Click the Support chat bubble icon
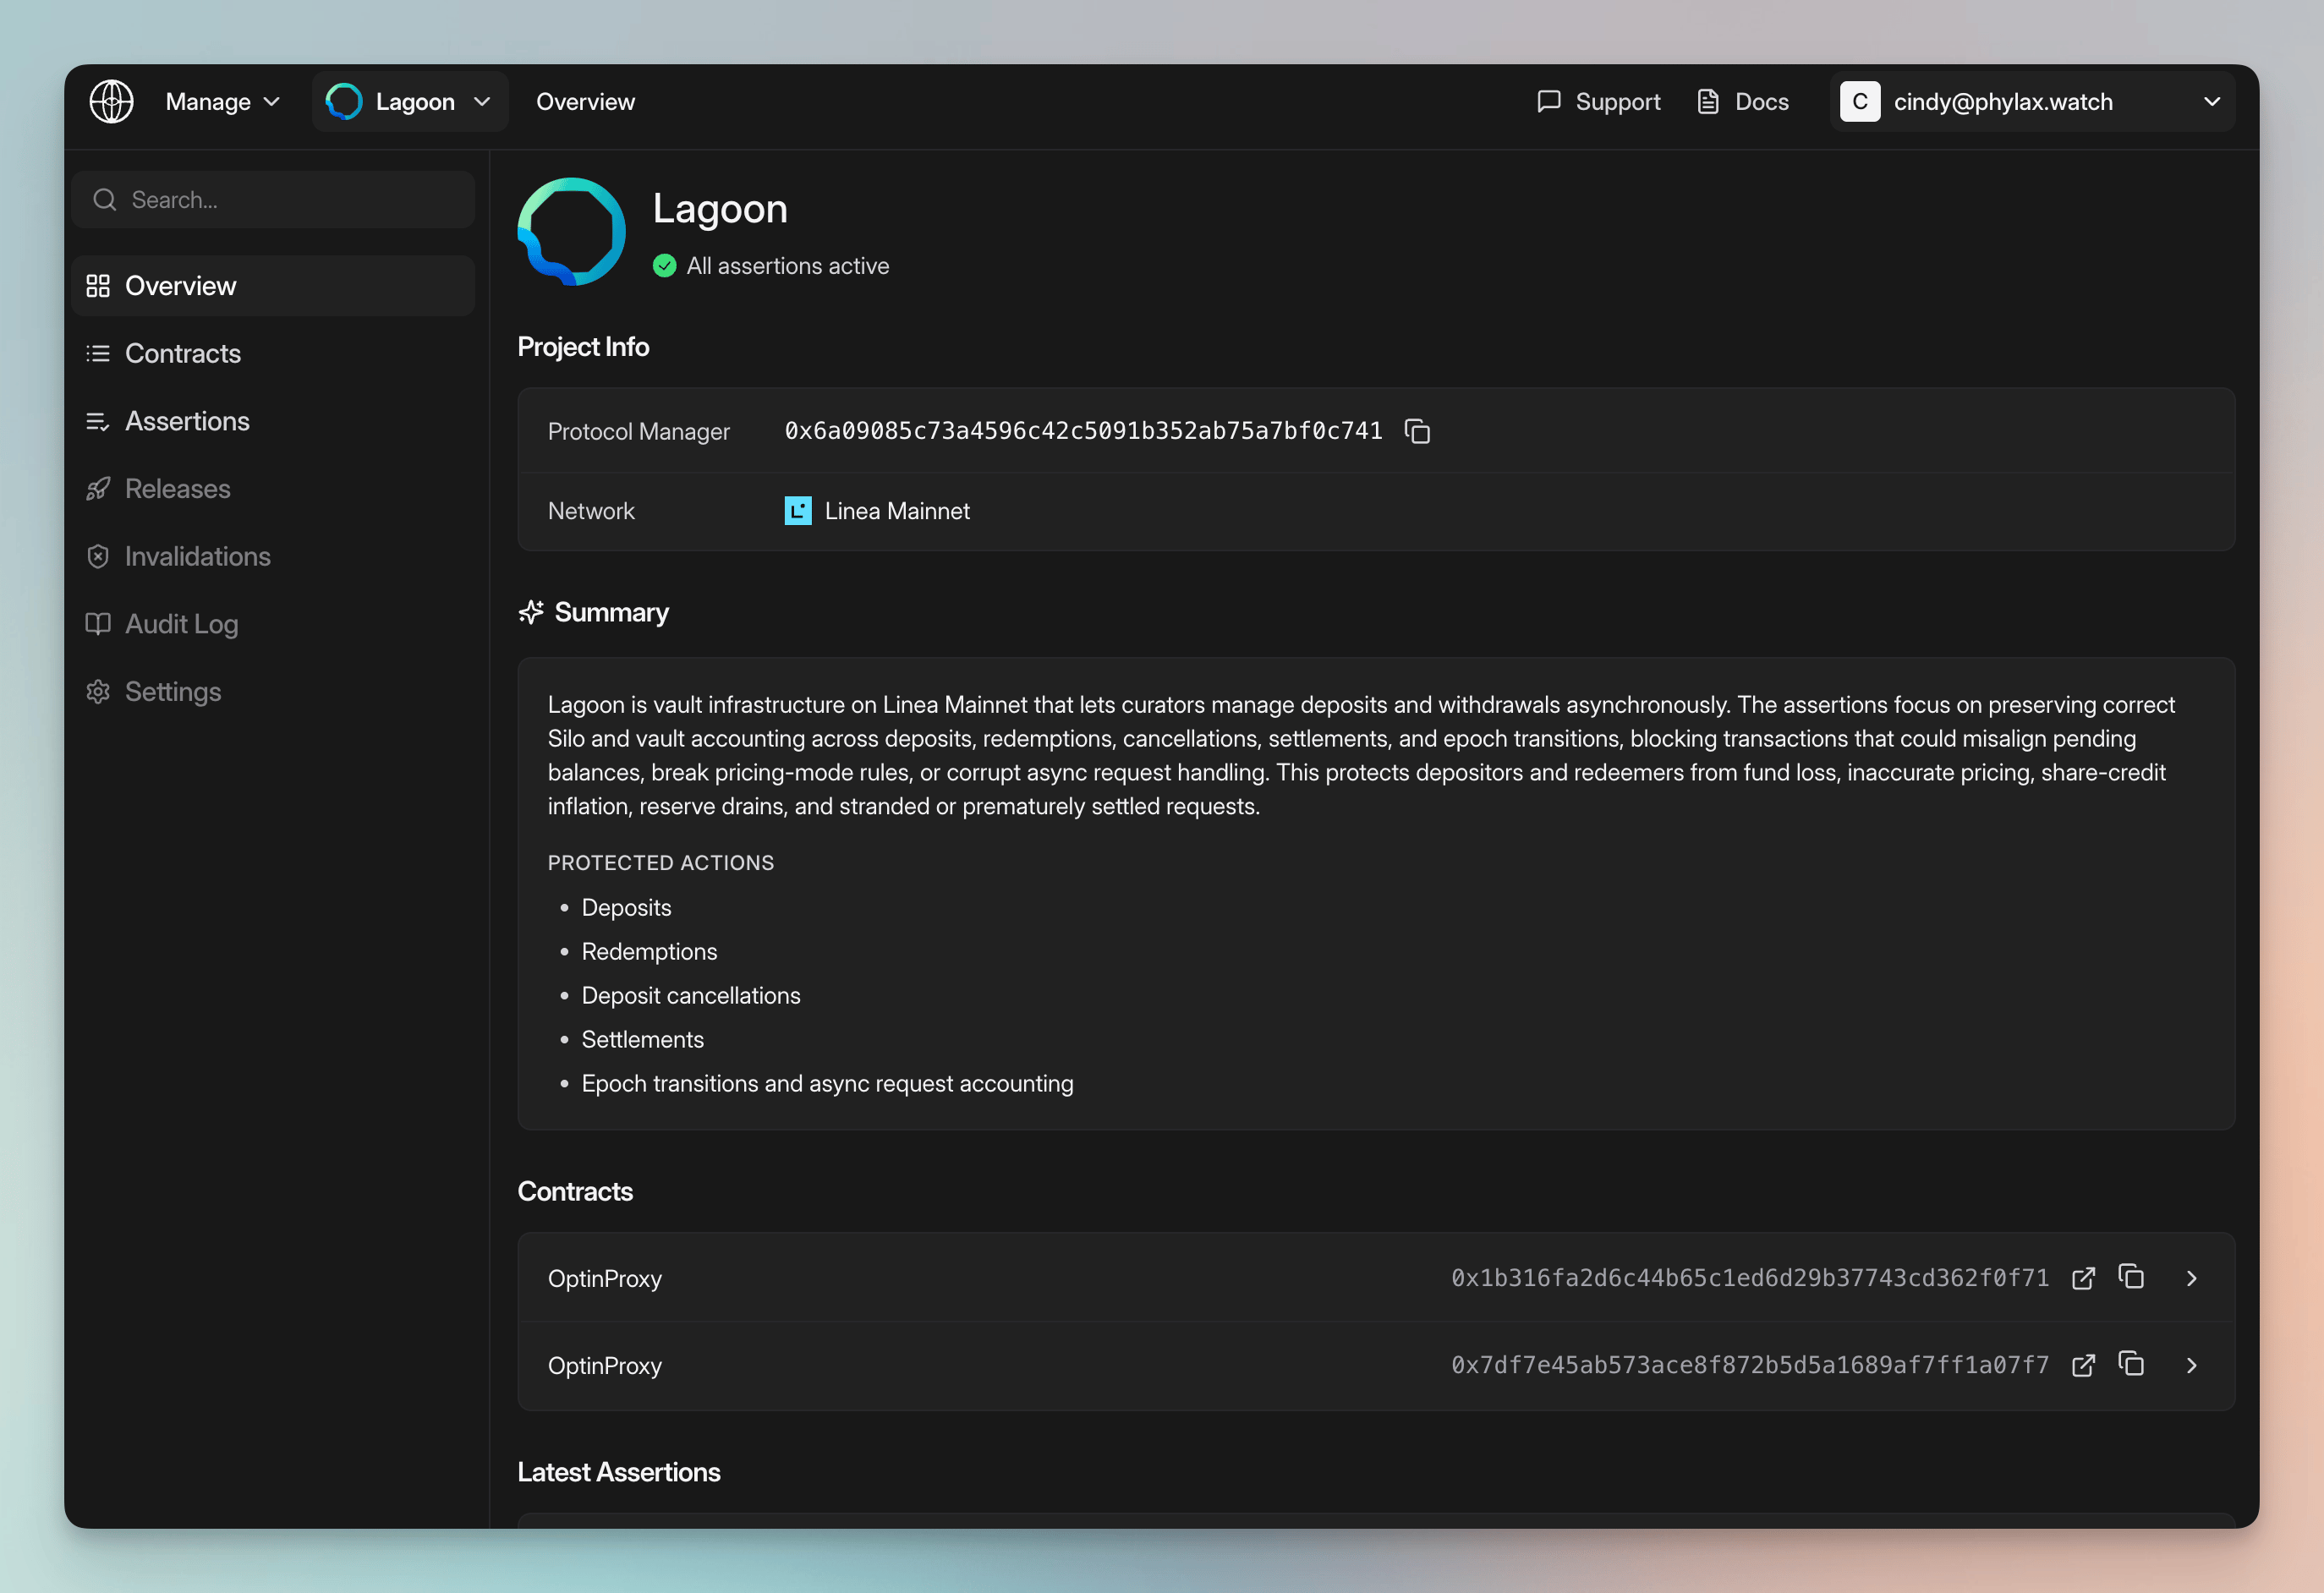The height and width of the screenshot is (1593, 2324). coord(1548,101)
